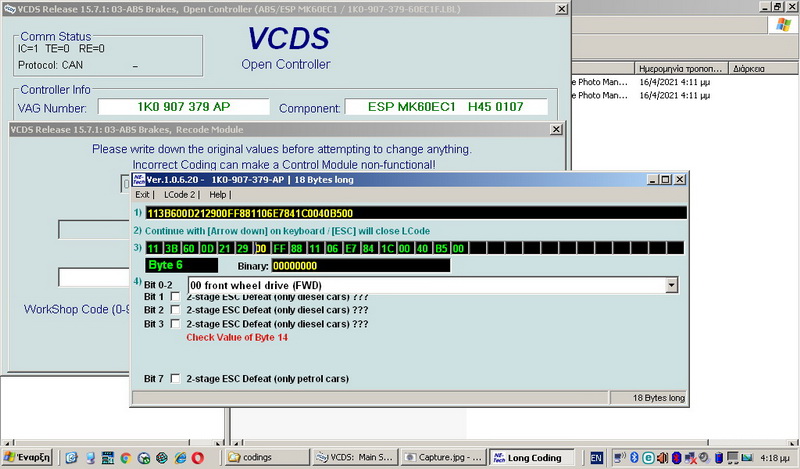Select byte cell 84
Image resolution: width=800 pixels, height=469 pixels.
[369, 249]
